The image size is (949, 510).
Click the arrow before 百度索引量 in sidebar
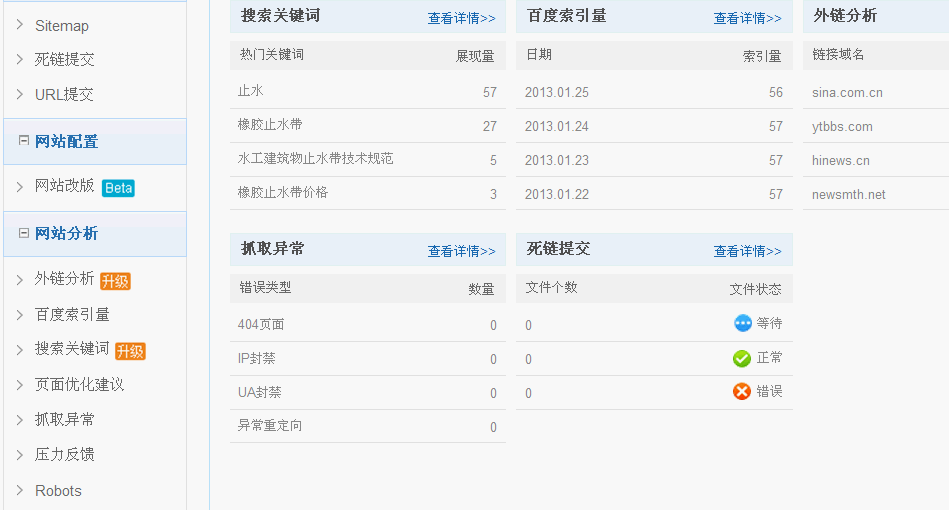(20, 315)
